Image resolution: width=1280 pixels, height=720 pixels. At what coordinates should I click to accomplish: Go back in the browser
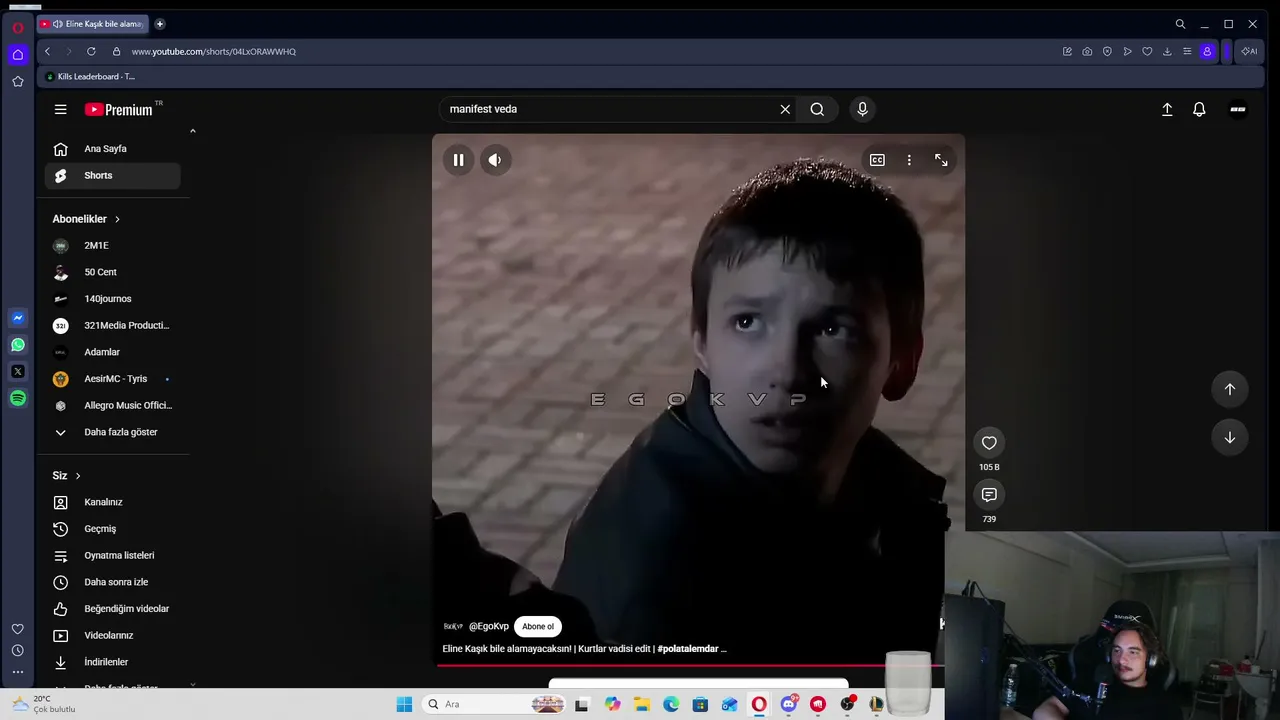[47, 52]
